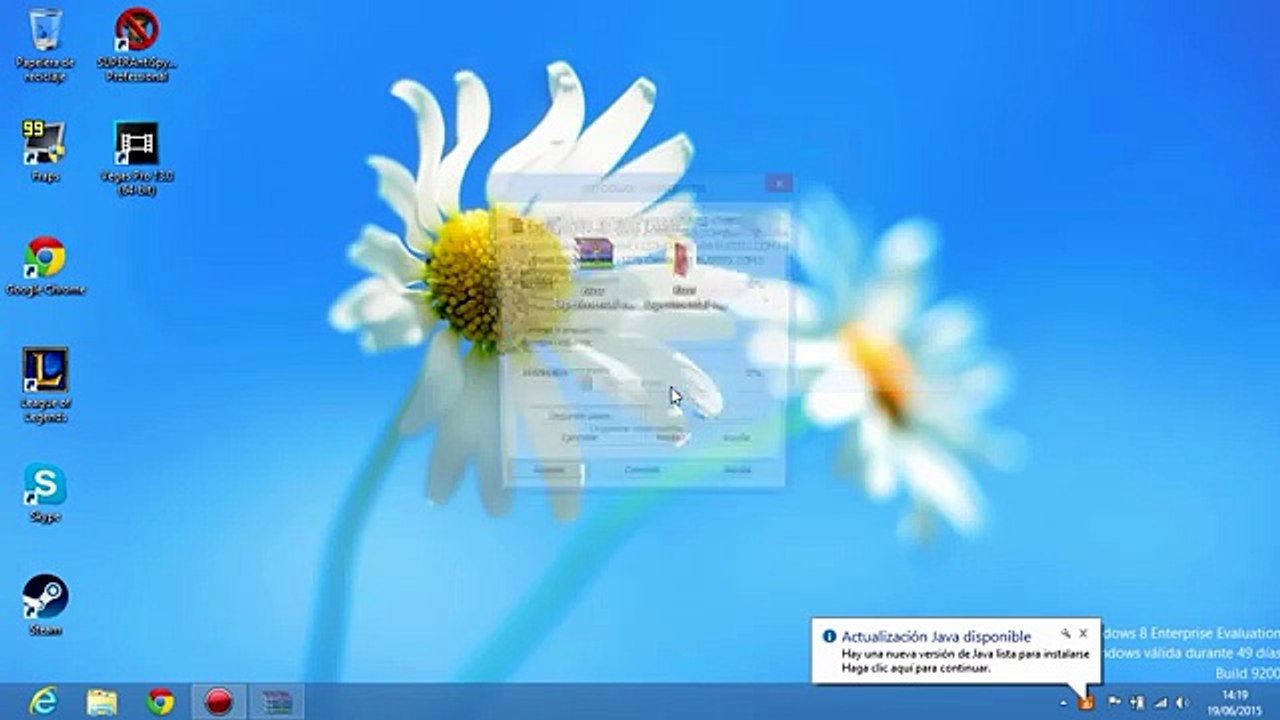Switch to the WinRAR taskbar window
Screen dimensions: 1280x720
pyautogui.click(x=277, y=702)
